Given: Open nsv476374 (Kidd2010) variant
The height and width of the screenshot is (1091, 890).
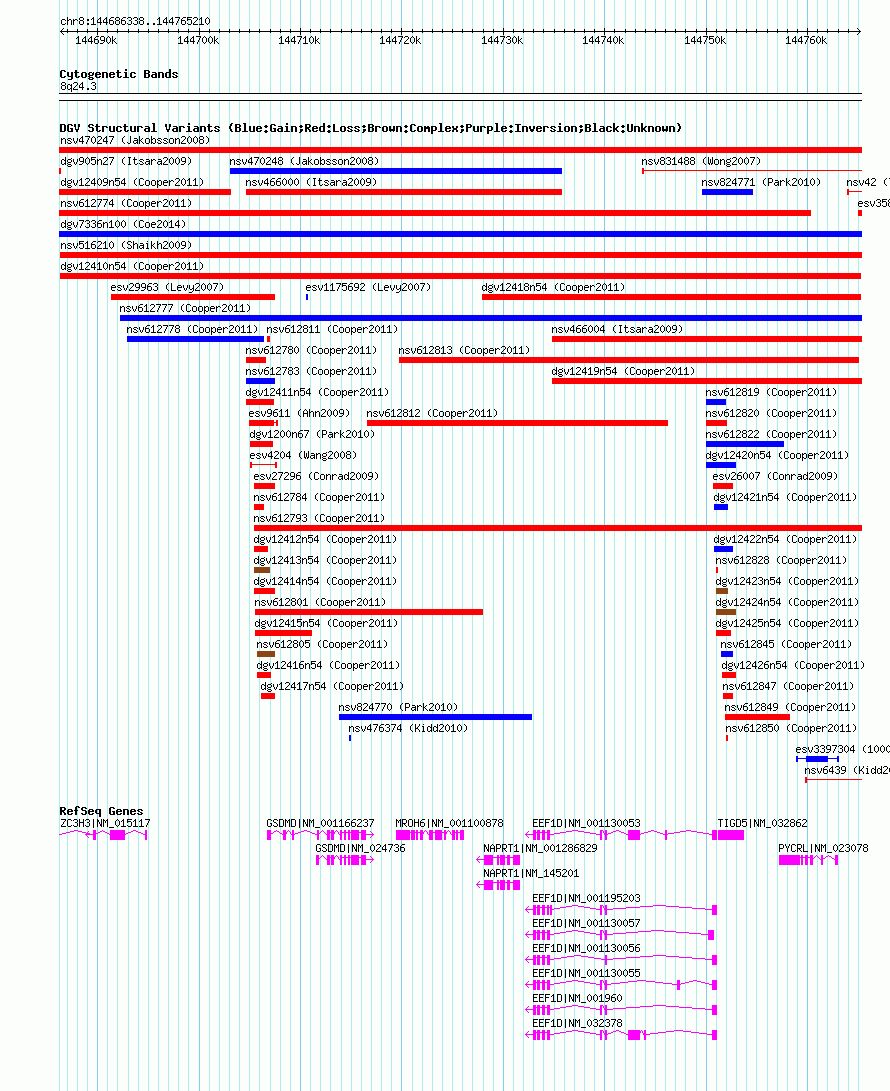Looking at the screenshot, I should [x=408, y=727].
